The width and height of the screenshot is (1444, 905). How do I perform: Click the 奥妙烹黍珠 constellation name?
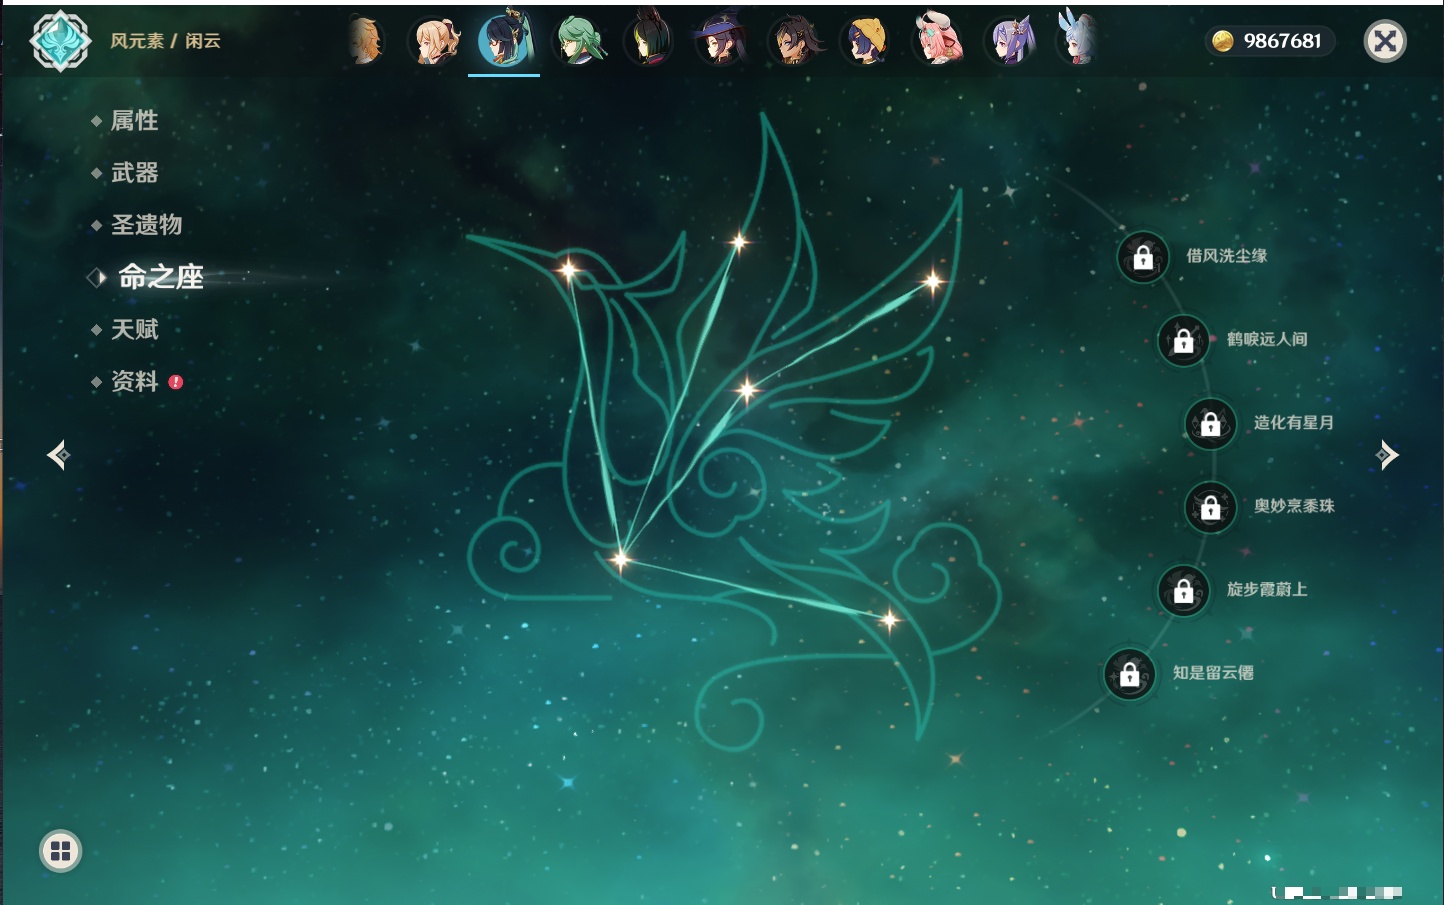point(1294,506)
